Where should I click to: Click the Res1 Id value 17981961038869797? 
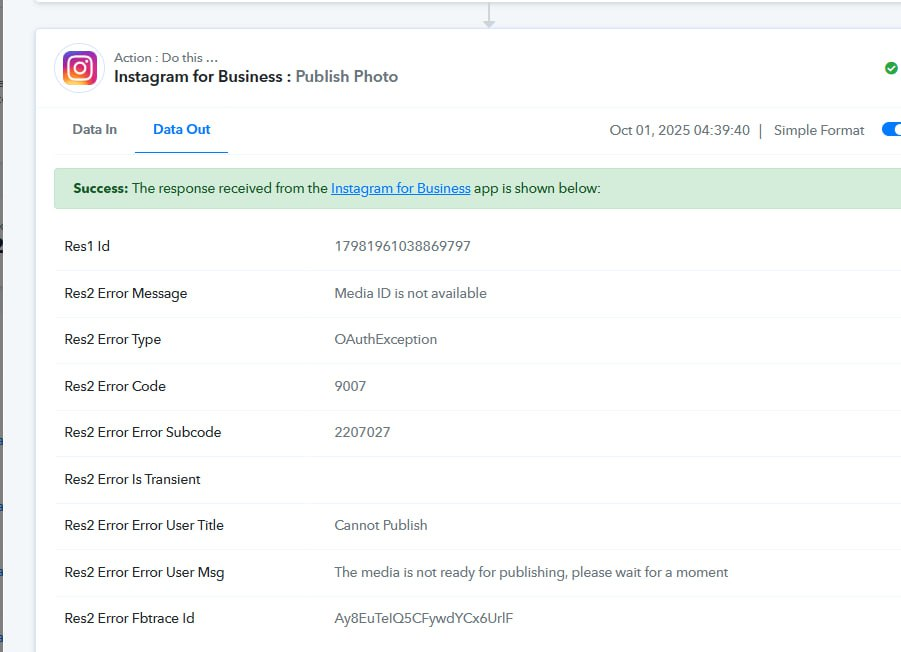(x=402, y=246)
